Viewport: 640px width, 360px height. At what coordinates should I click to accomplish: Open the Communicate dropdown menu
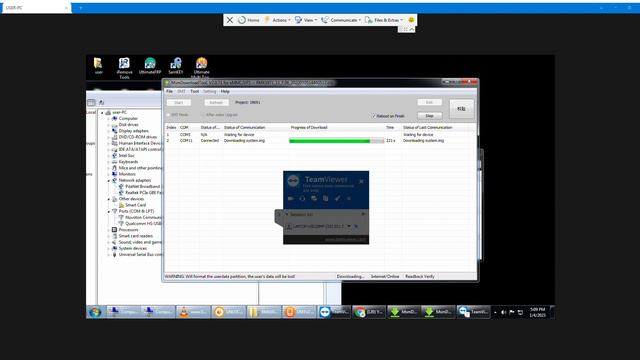pos(341,20)
